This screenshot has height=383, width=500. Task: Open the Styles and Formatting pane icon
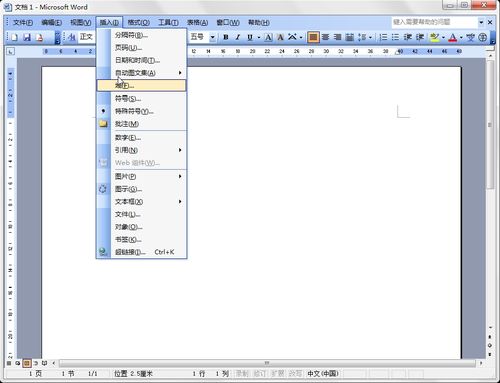point(71,37)
